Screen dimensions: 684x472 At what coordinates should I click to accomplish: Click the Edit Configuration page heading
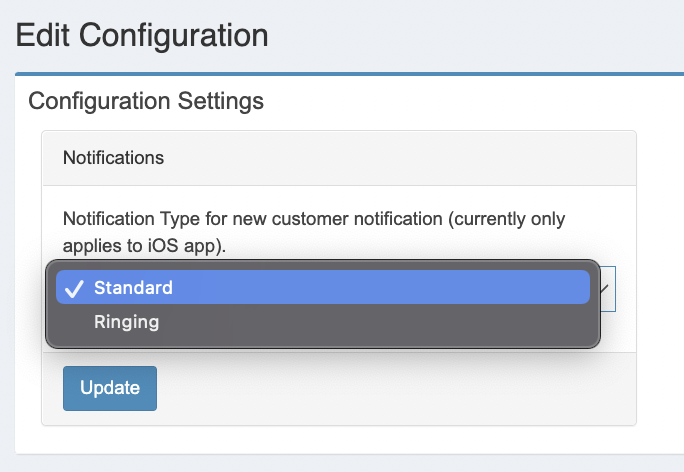pos(142,35)
